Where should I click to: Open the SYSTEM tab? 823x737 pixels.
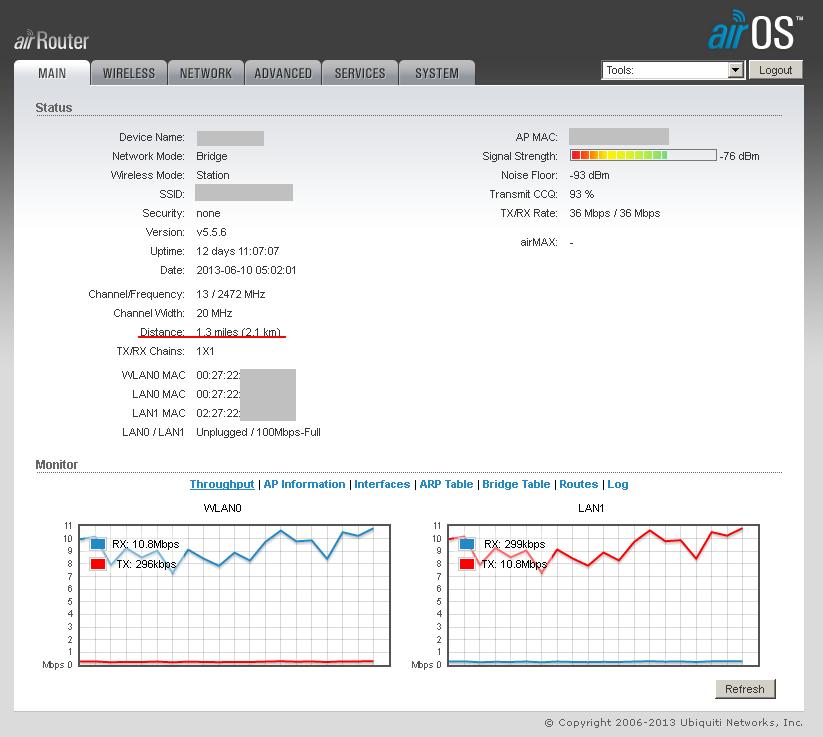click(437, 73)
